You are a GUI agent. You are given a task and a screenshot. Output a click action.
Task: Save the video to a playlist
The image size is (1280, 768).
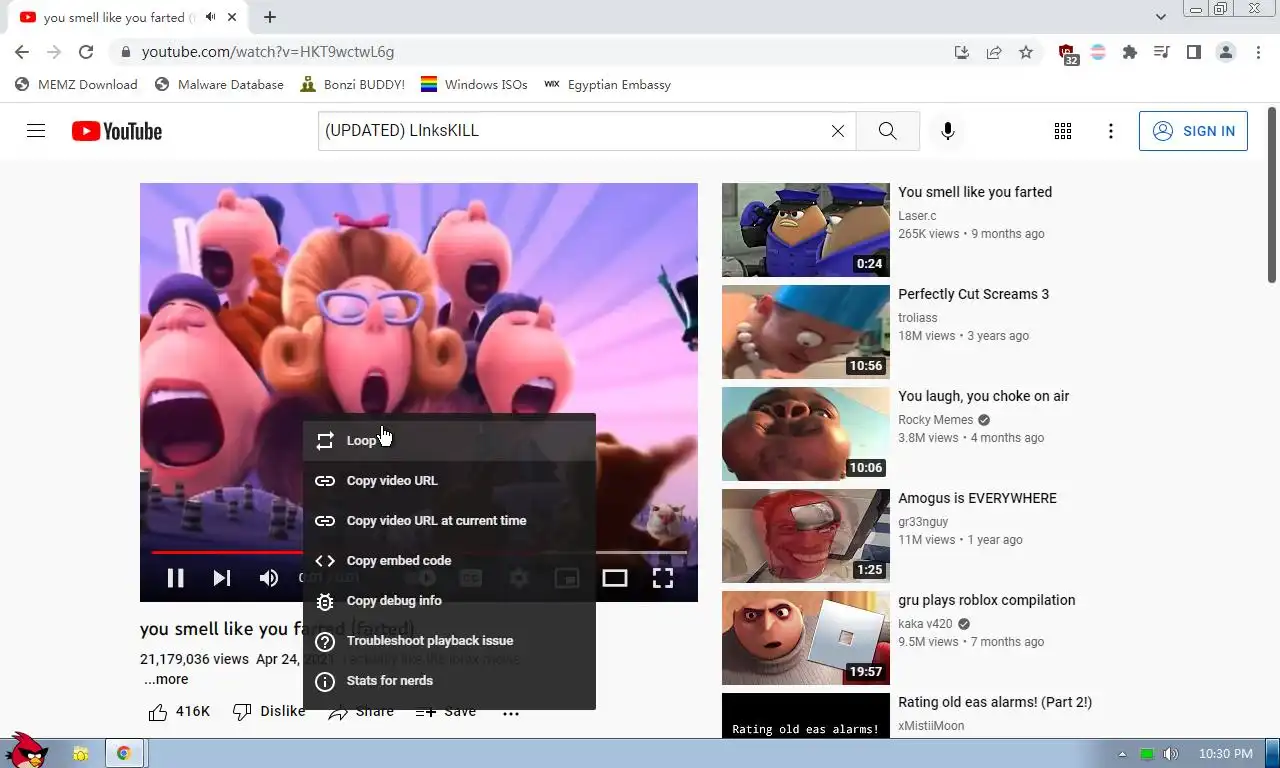(x=446, y=711)
